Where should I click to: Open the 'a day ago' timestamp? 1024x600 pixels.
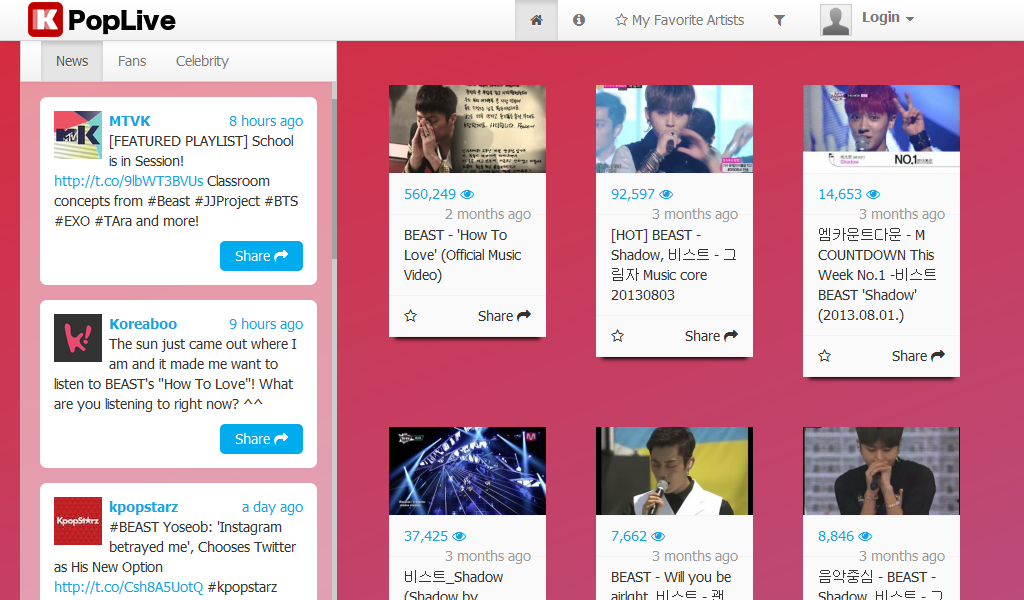[272, 507]
